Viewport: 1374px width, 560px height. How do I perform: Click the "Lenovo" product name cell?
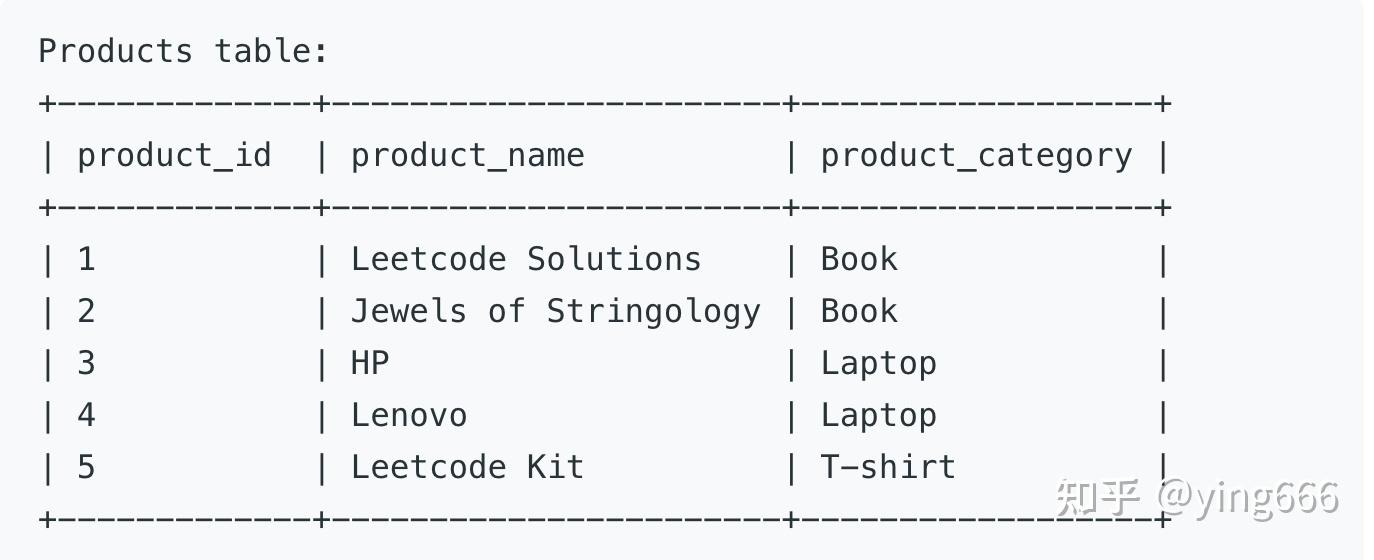pyautogui.click(x=408, y=415)
